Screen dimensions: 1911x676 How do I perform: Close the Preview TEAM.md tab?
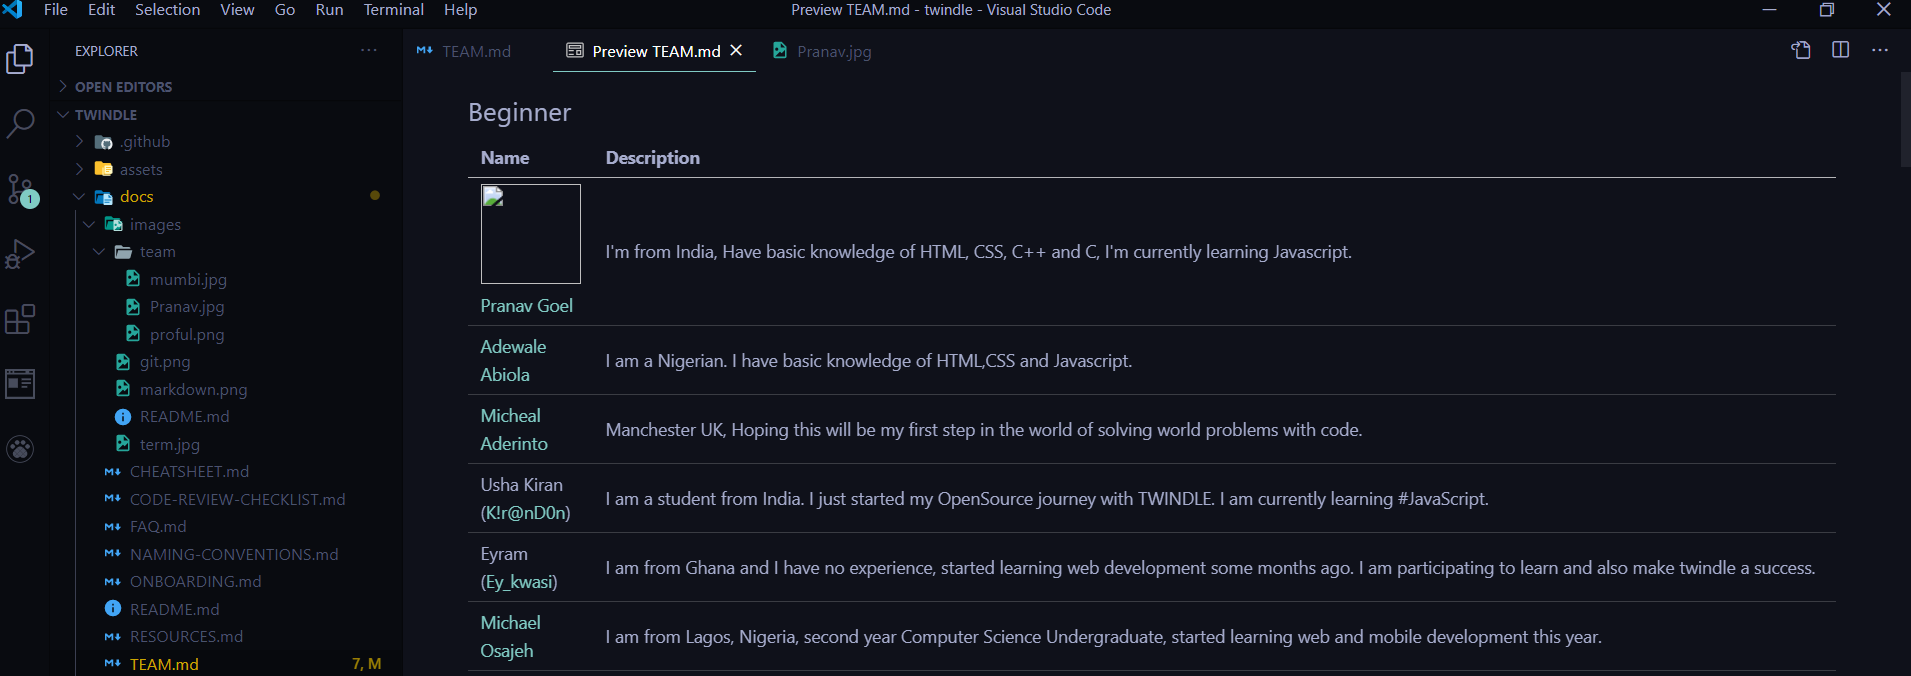tap(736, 50)
